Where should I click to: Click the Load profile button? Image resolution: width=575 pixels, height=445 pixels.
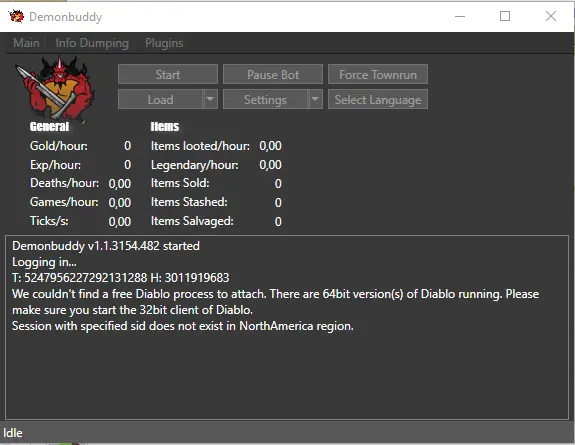pyautogui.click(x=160, y=99)
